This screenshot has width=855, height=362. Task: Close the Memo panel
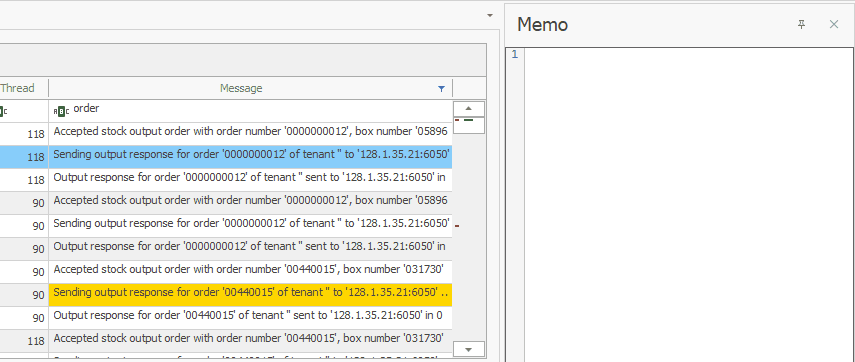(x=834, y=24)
